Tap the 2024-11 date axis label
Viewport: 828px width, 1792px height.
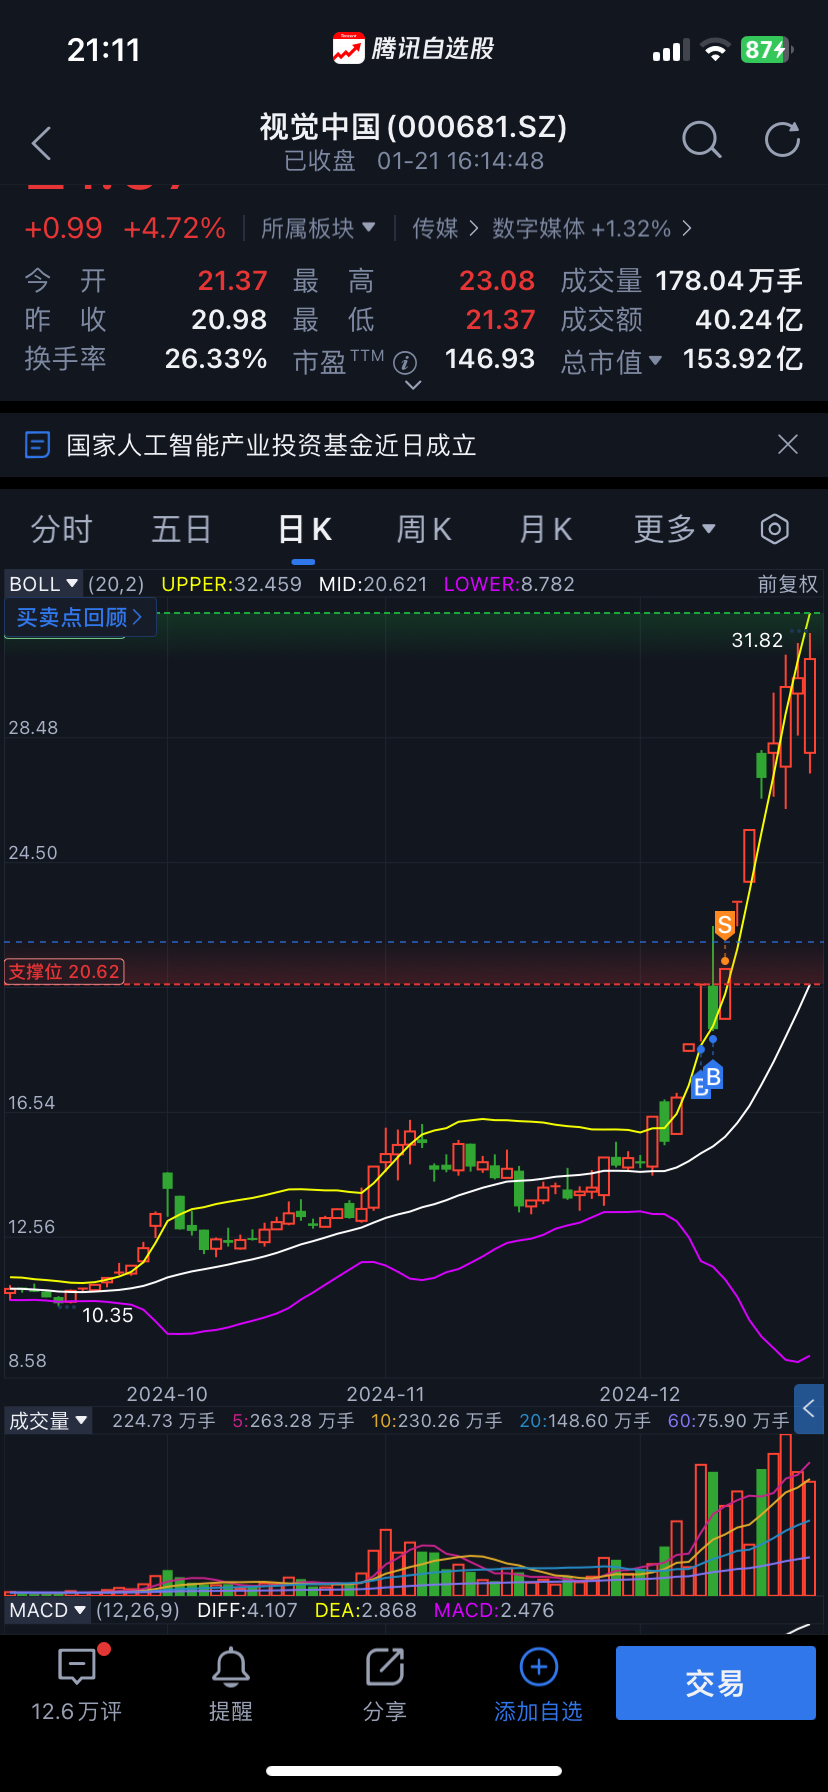coord(386,1394)
